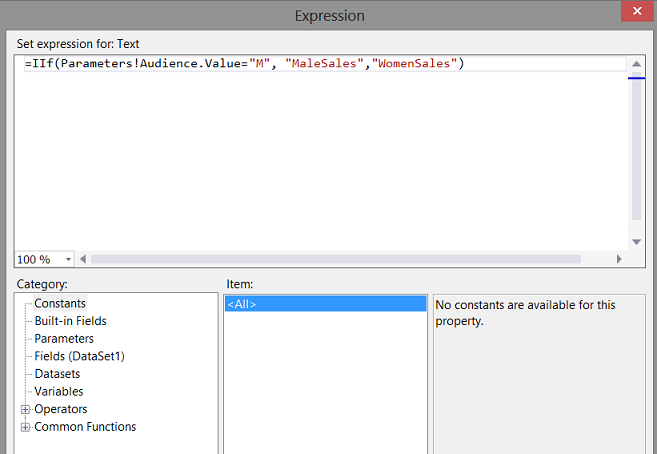Select Common Functions category label

(x=85, y=427)
